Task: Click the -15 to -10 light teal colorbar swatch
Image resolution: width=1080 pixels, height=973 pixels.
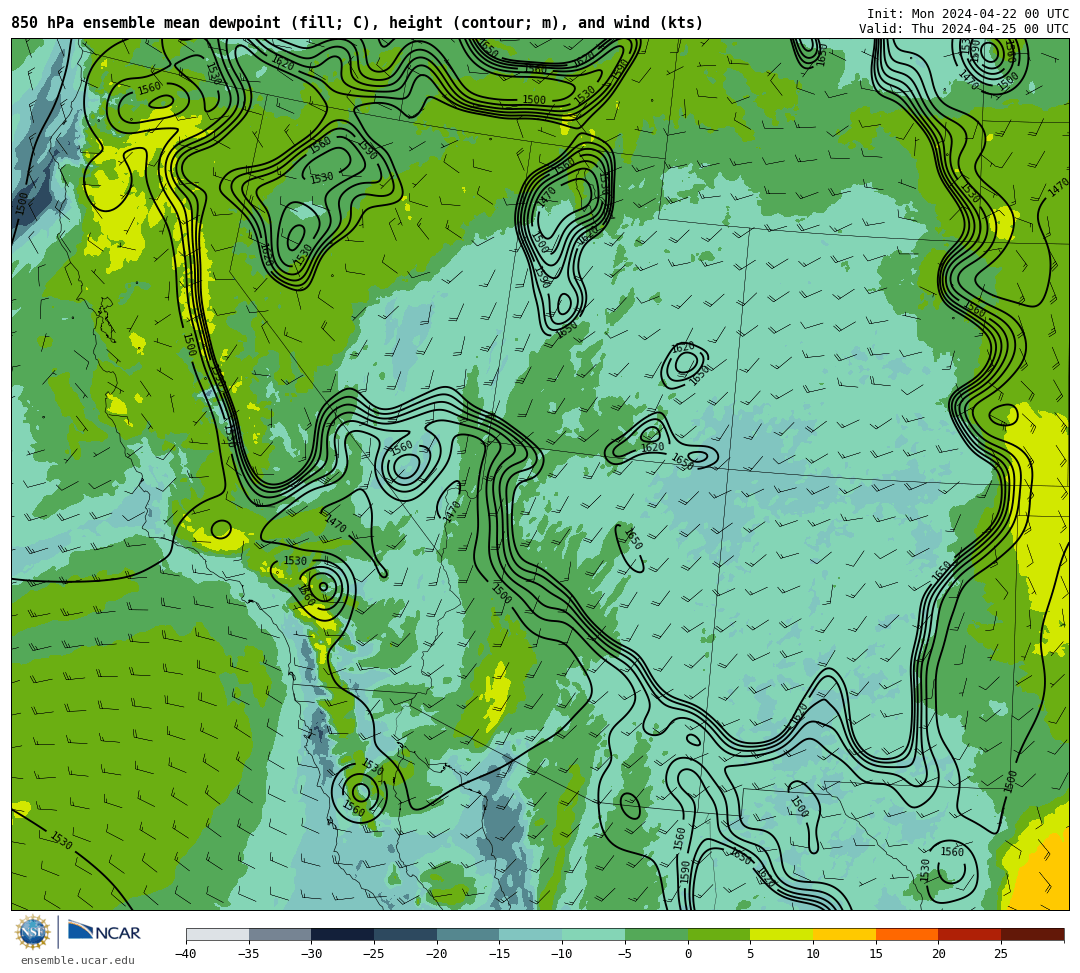Action: click(531, 934)
